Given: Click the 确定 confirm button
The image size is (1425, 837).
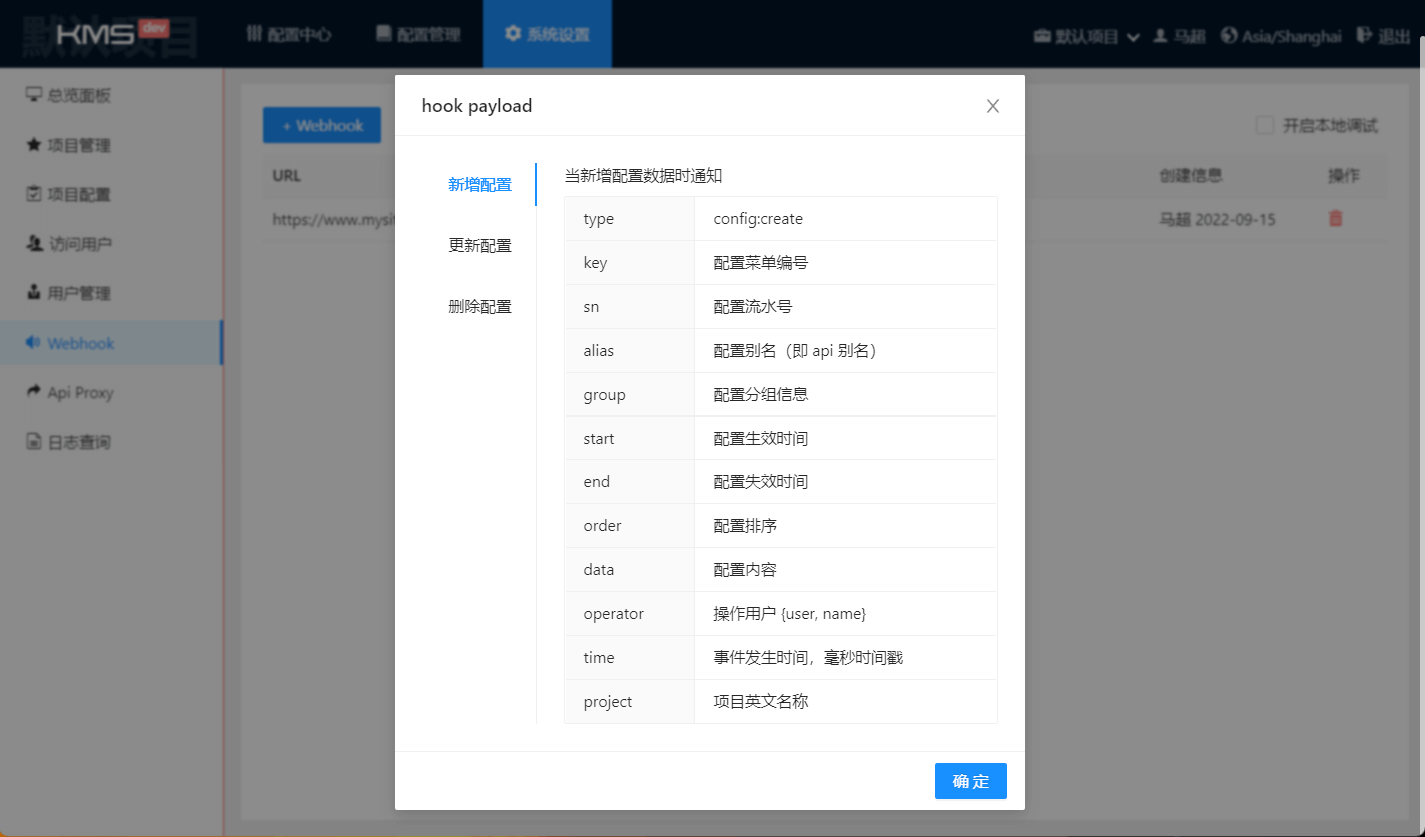Looking at the screenshot, I should pos(970,781).
